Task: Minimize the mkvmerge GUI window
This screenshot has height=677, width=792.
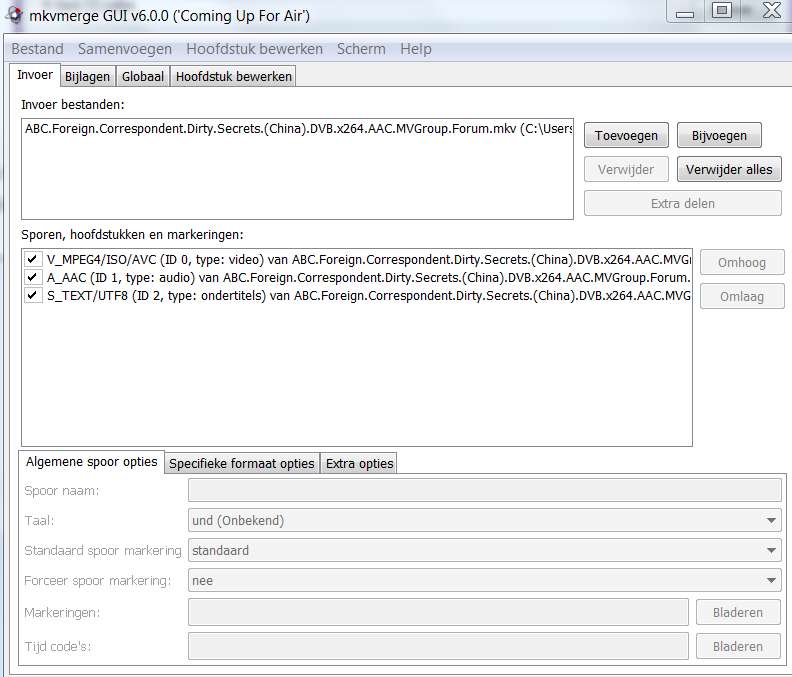Action: point(685,12)
